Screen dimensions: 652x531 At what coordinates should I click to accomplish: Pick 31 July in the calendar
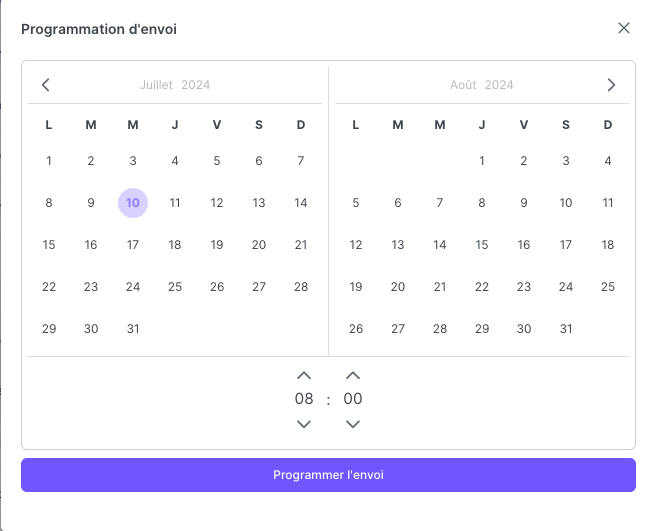point(133,329)
